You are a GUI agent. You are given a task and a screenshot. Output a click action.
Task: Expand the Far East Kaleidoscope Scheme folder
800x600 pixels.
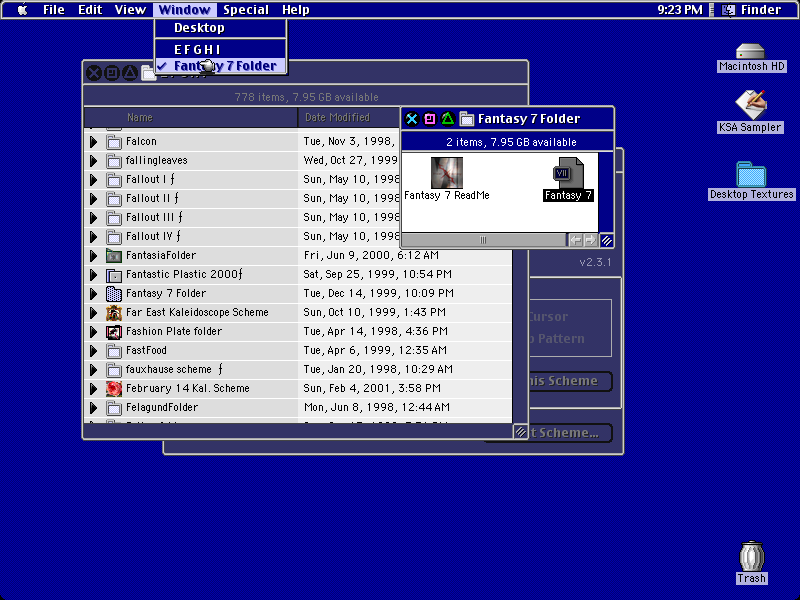[93, 312]
